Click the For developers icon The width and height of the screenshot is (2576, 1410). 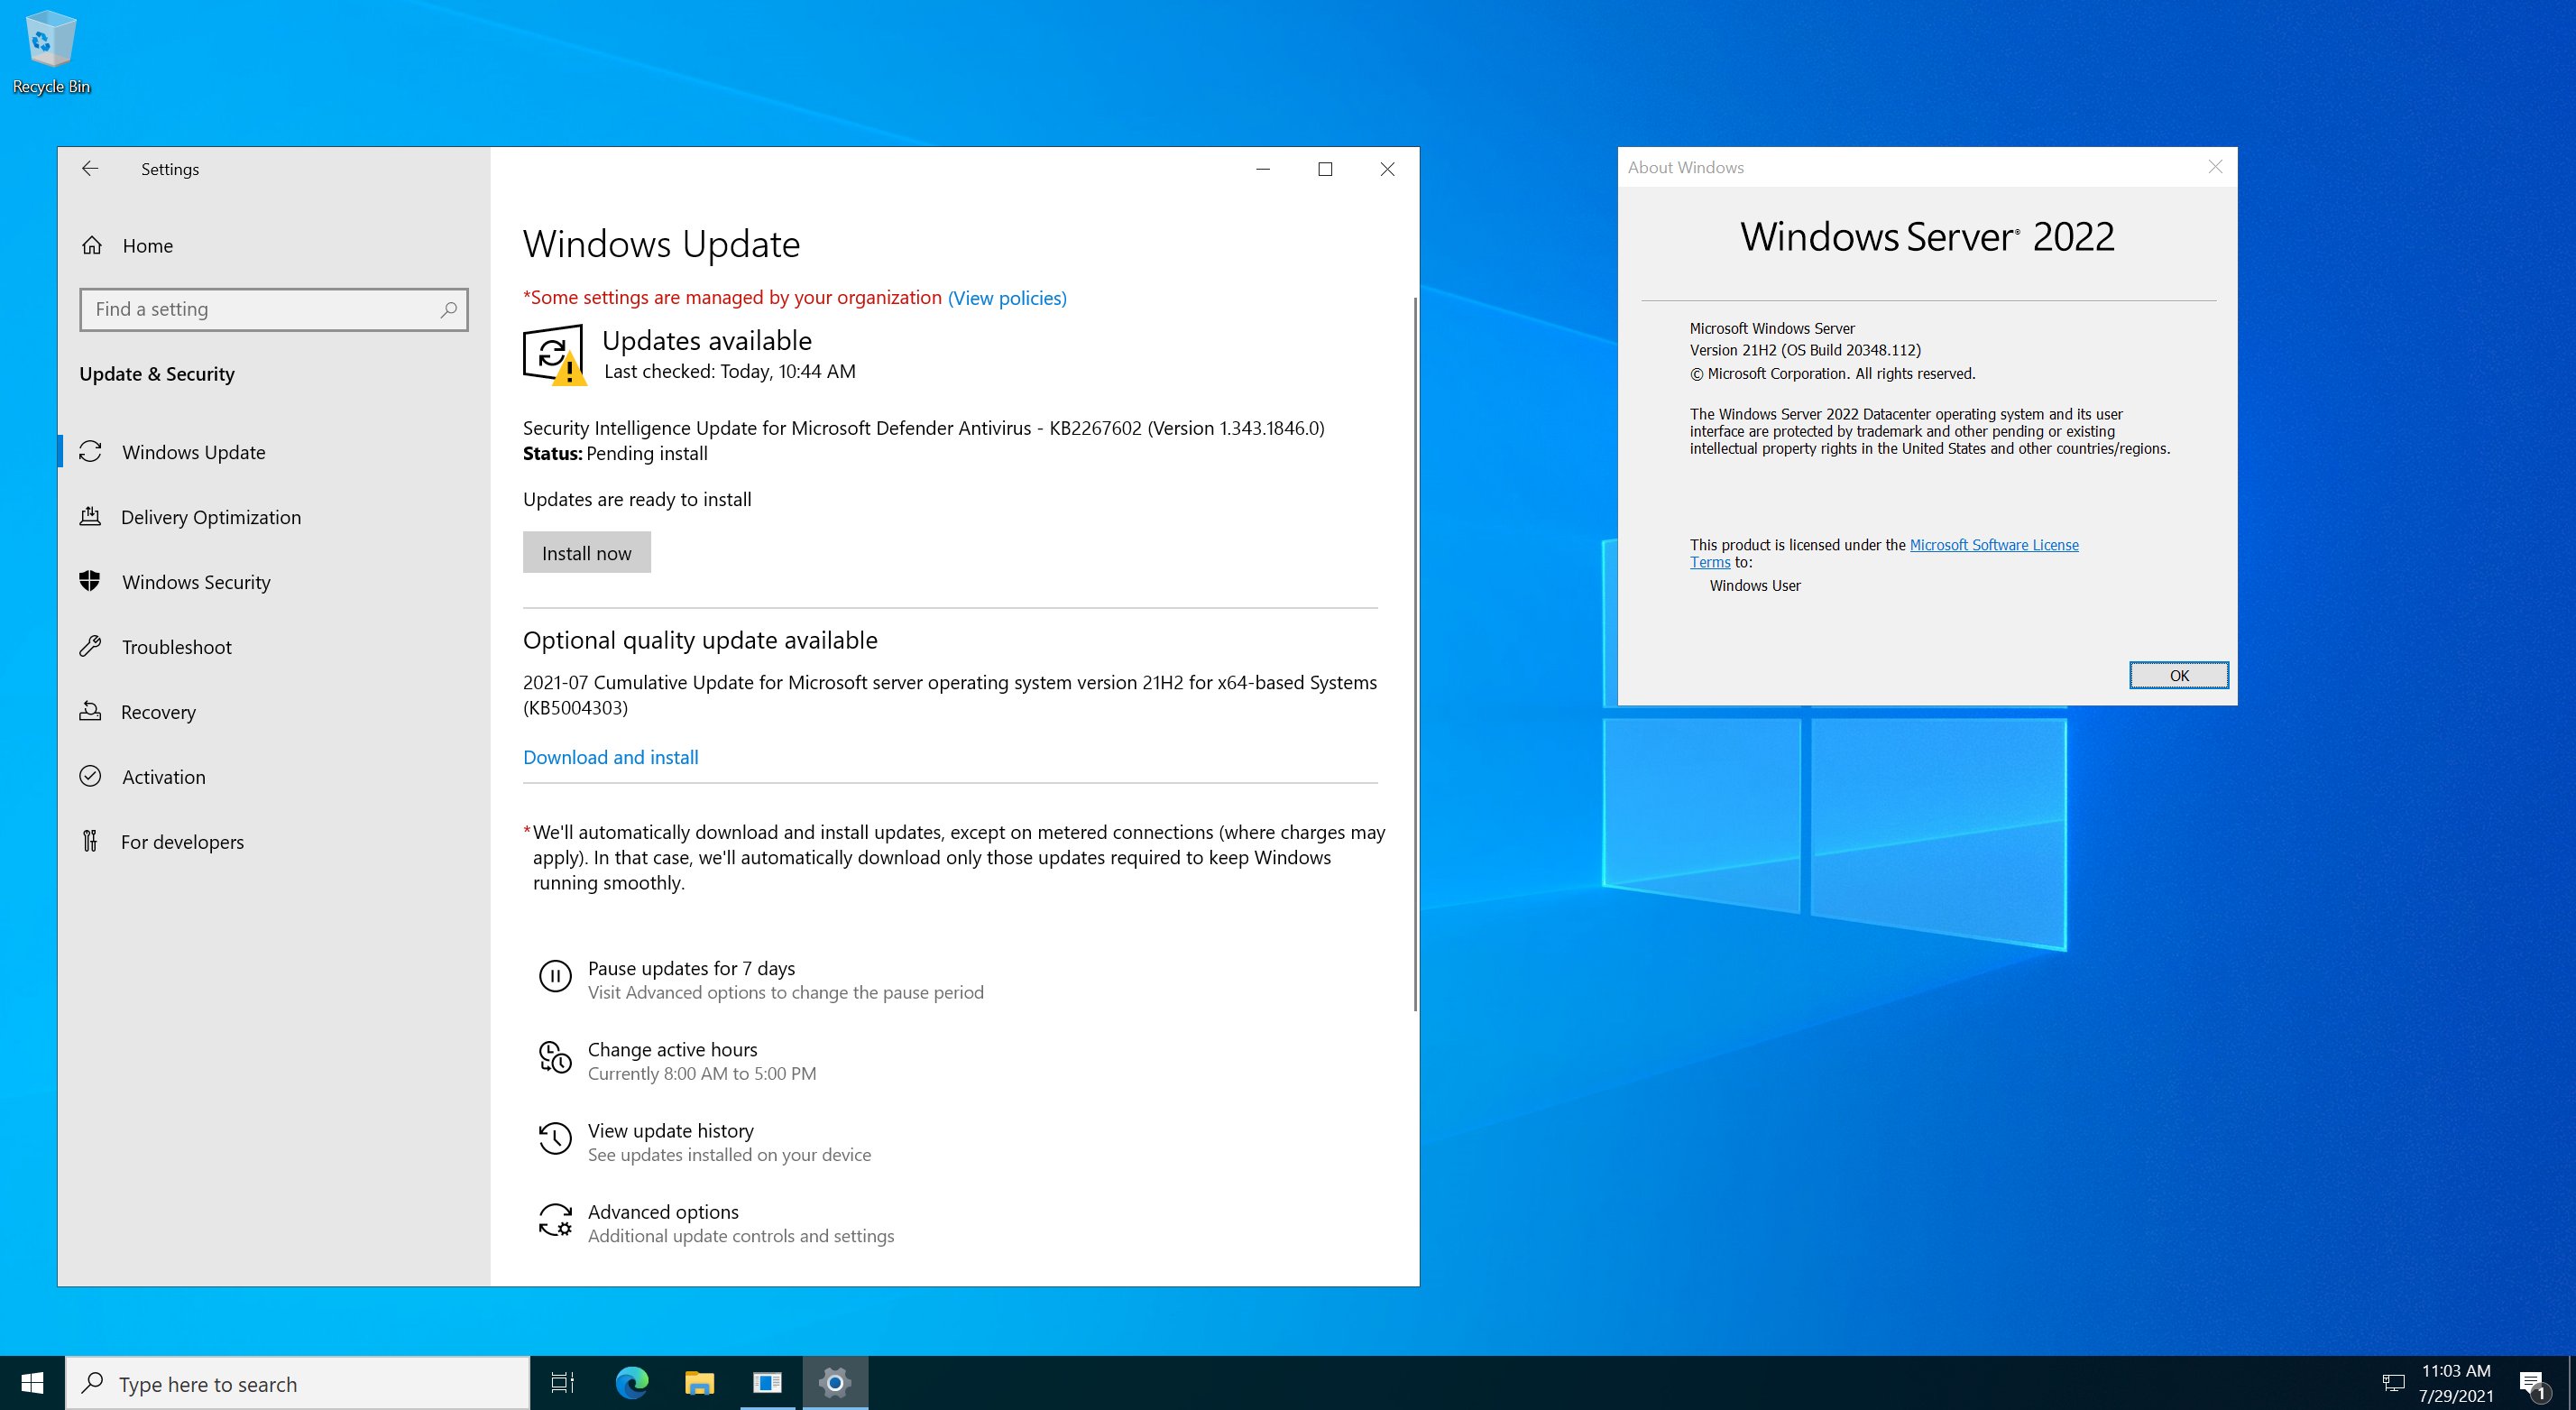(x=91, y=841)
